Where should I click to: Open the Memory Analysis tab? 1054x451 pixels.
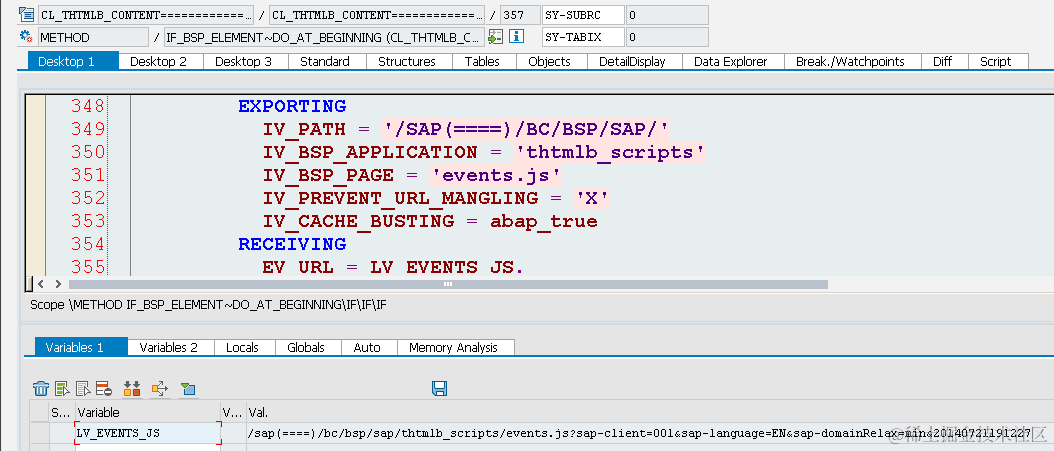click(454, 347)
